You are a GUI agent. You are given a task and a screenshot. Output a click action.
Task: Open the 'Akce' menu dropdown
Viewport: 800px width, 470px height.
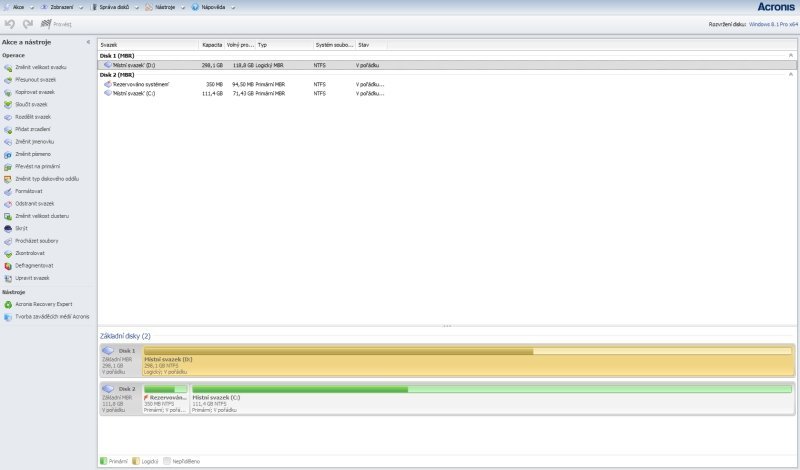tap(17, 7)
